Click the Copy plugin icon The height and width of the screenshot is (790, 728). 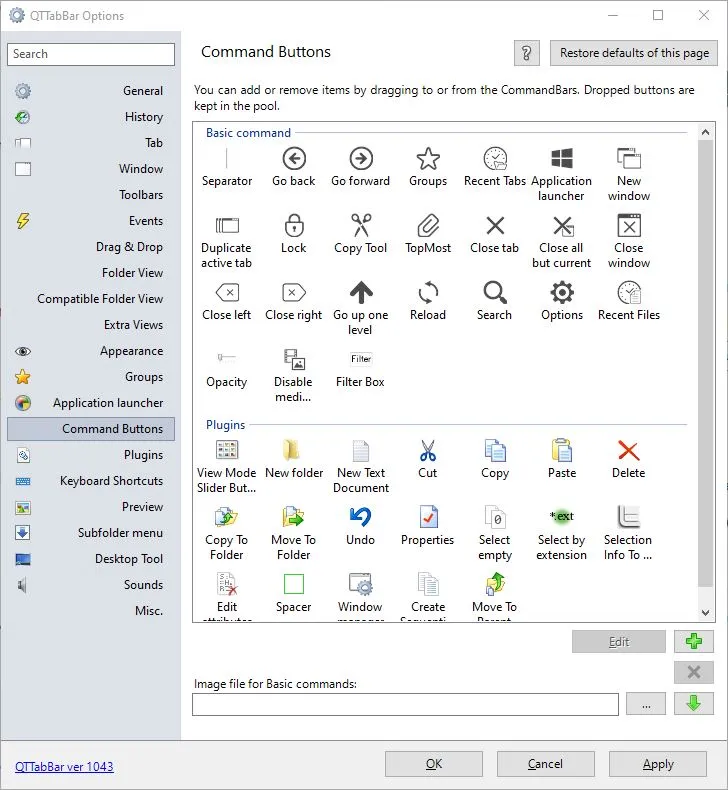495,450
